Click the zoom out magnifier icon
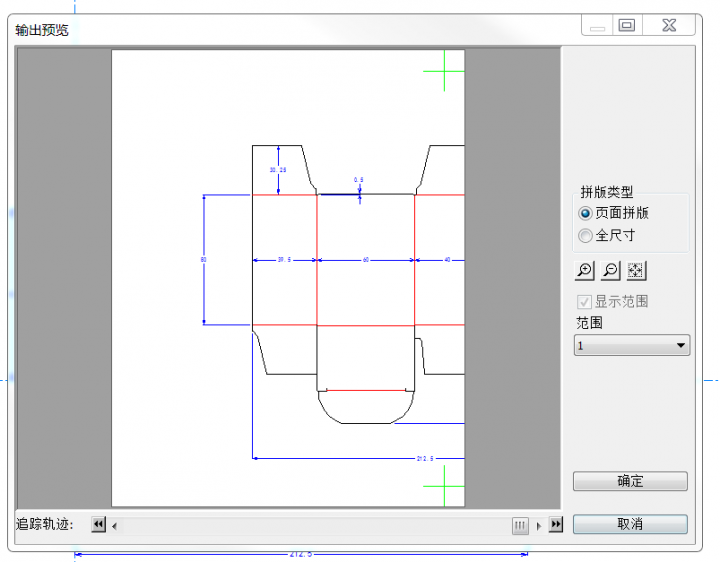This screenshot has height=562, width=720. click(610, 271)
